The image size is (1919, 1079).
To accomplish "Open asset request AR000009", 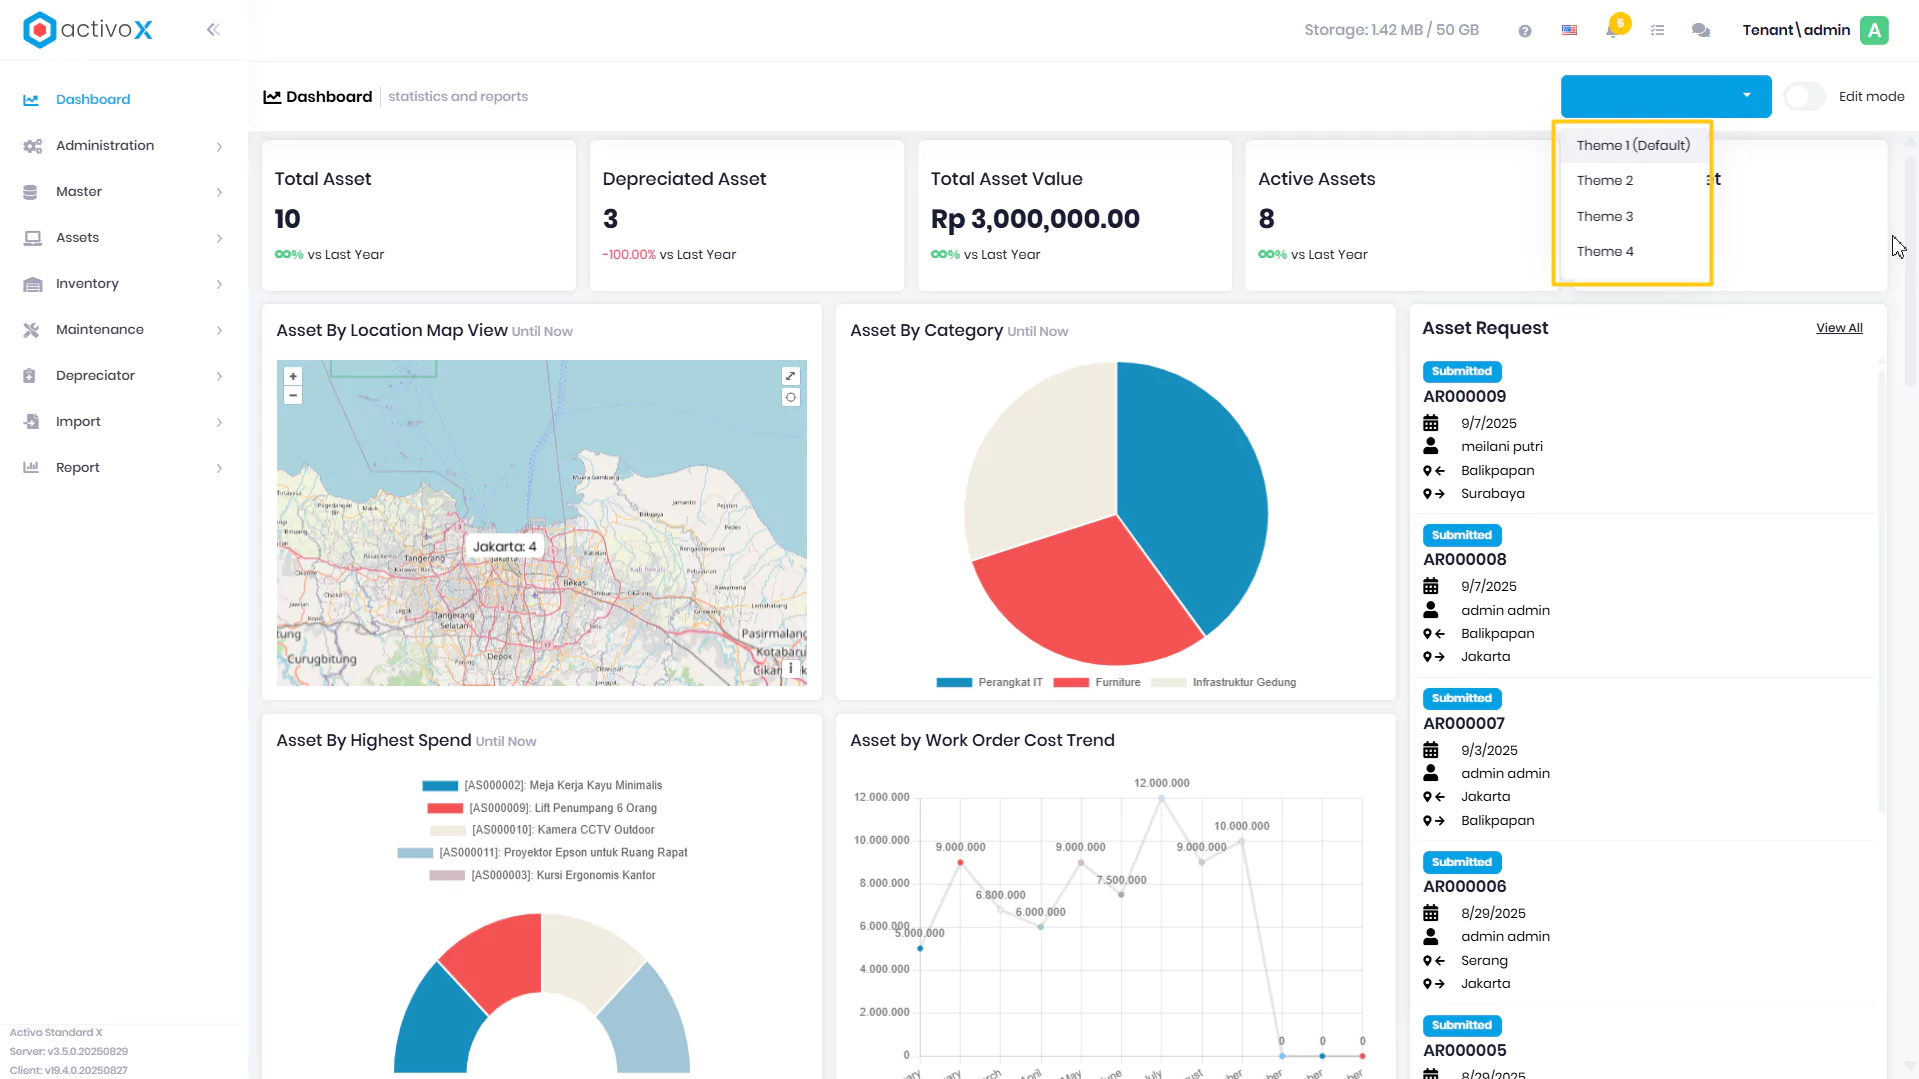I will [1464, 397].
